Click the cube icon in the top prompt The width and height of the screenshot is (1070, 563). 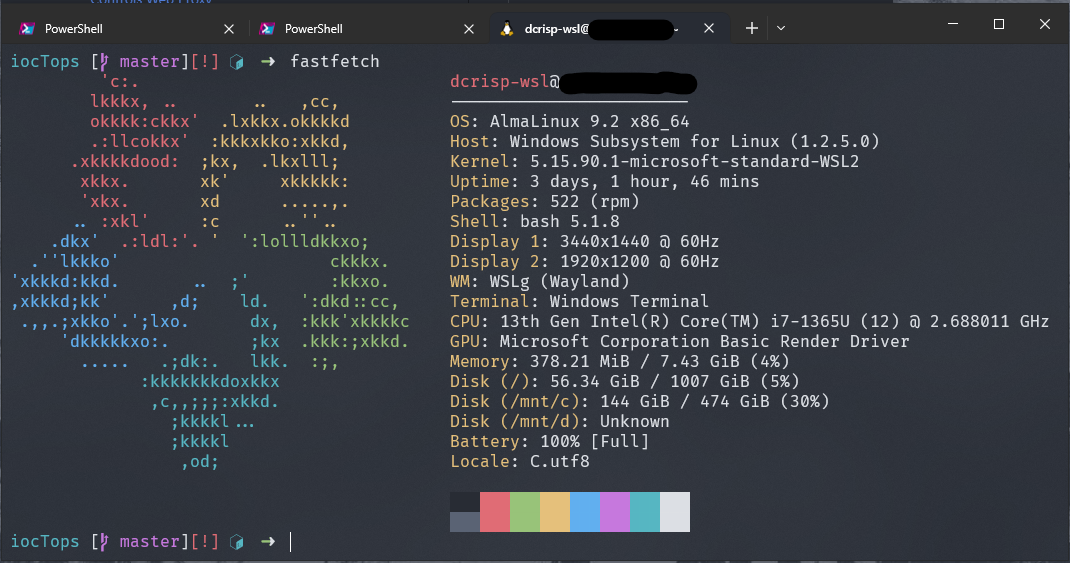tap(237, 62)
